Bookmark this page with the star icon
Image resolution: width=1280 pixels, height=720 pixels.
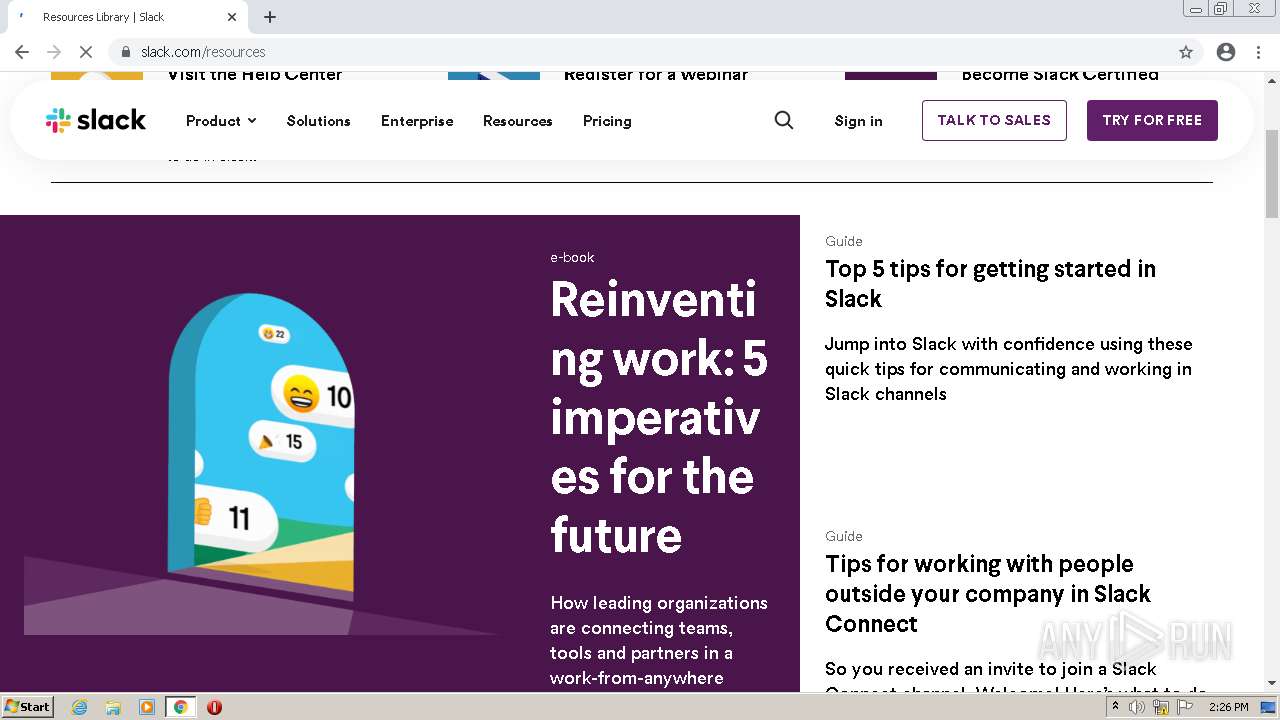(1186, 52)
